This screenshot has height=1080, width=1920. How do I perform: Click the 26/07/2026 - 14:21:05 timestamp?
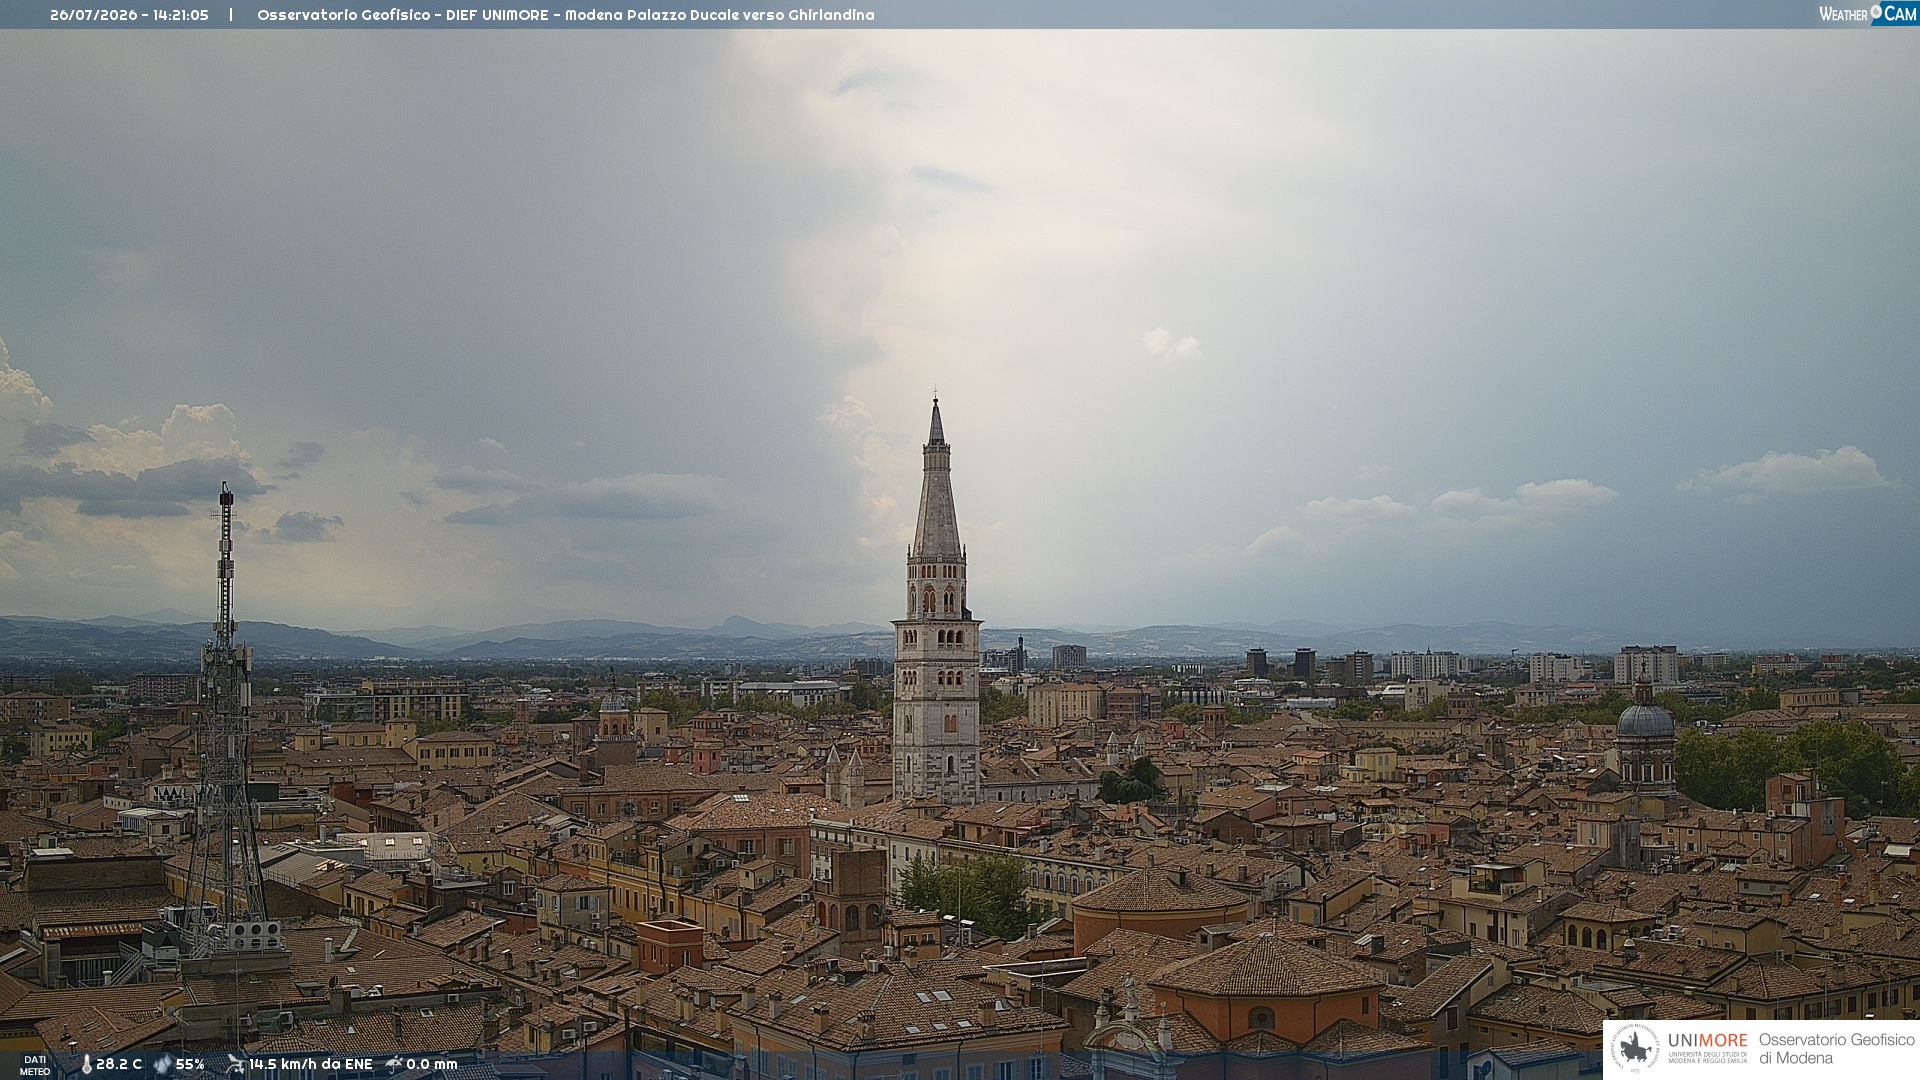[x=129, y=15]
